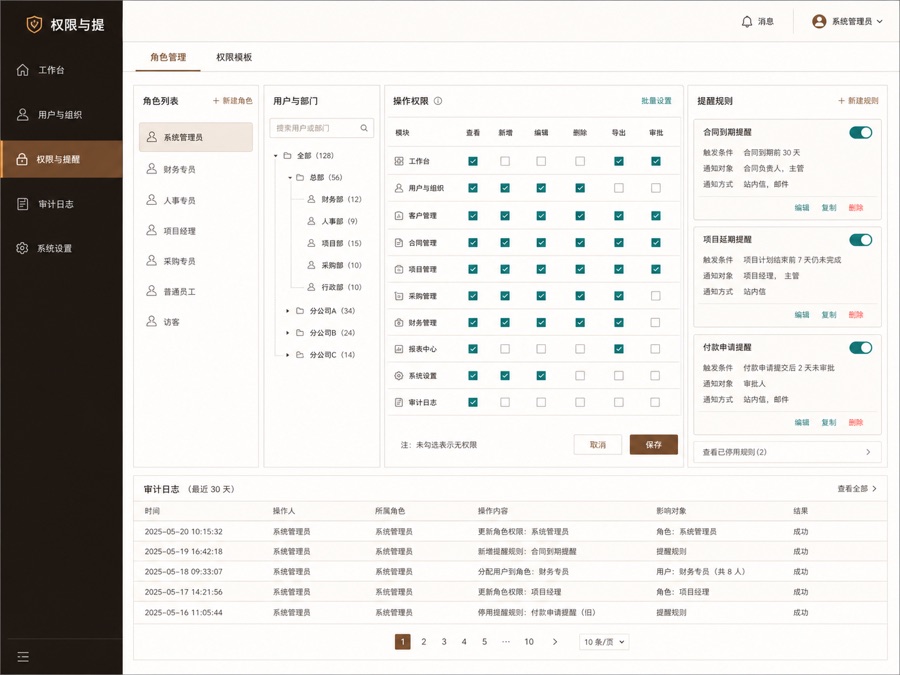Delete the 合同到期提醒 rule via 删除

[856, 208]
